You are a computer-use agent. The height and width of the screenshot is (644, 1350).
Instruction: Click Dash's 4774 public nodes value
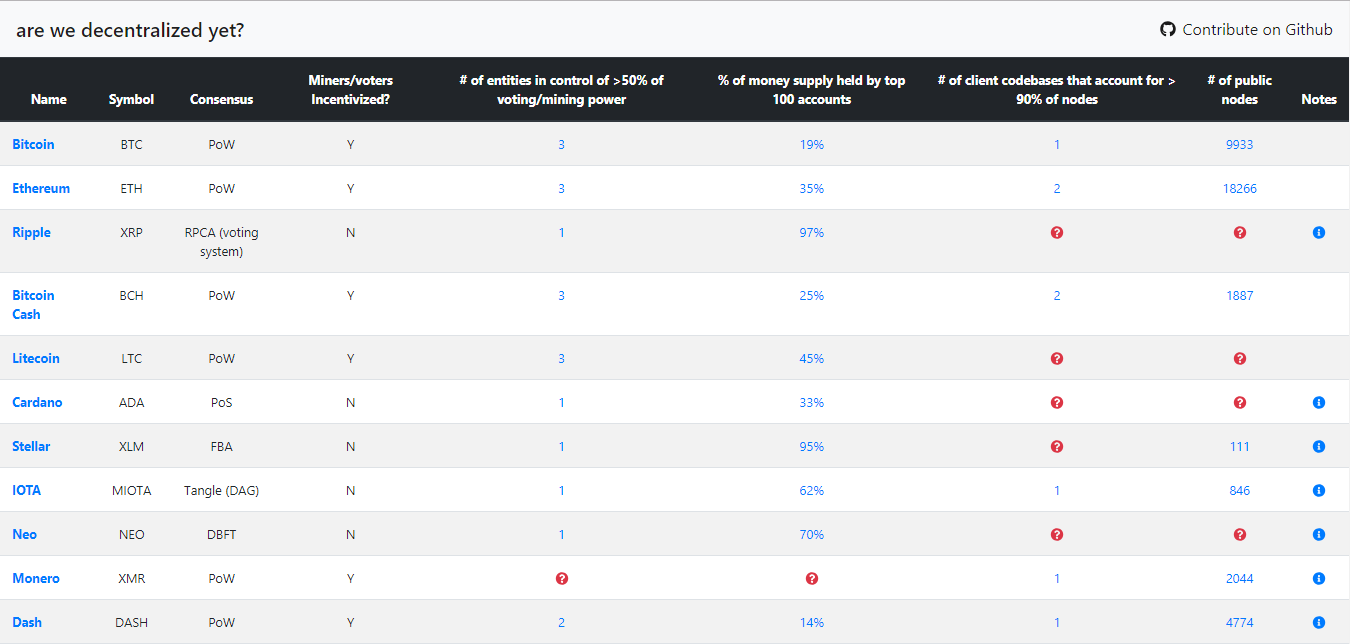coord(1239,622)
